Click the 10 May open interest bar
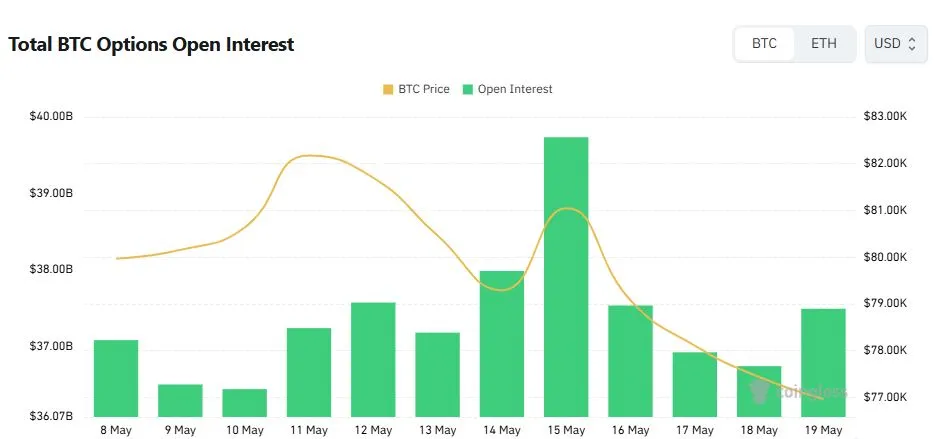935x439 pixels. click(x=244, y=403)
